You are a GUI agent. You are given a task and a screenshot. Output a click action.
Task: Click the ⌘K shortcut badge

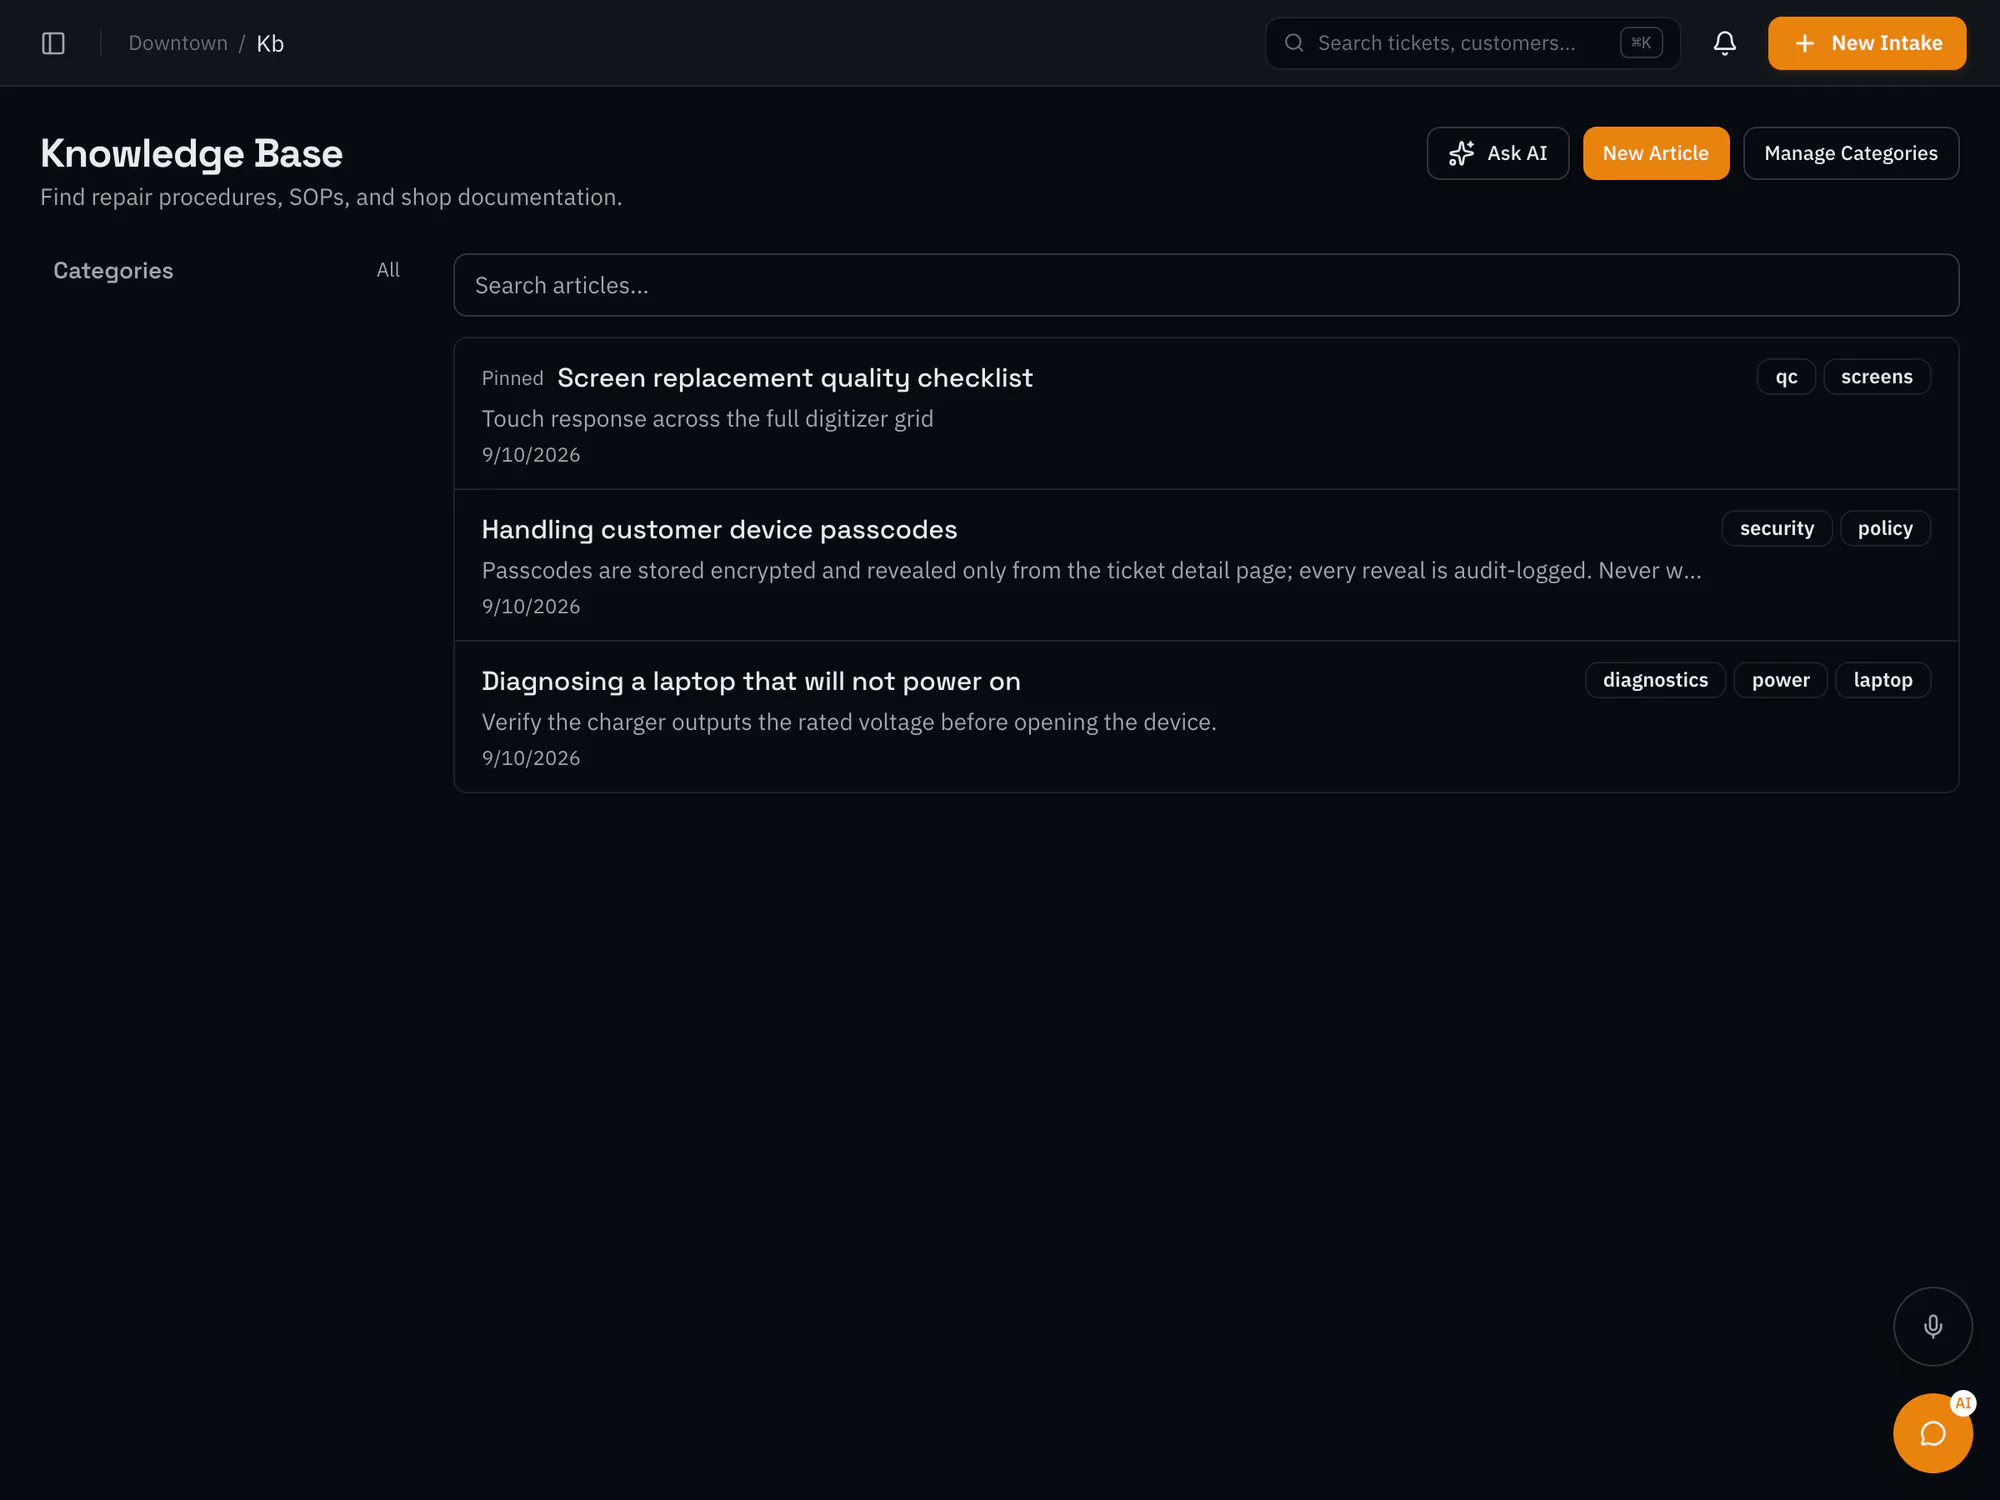click(1641, 42)
